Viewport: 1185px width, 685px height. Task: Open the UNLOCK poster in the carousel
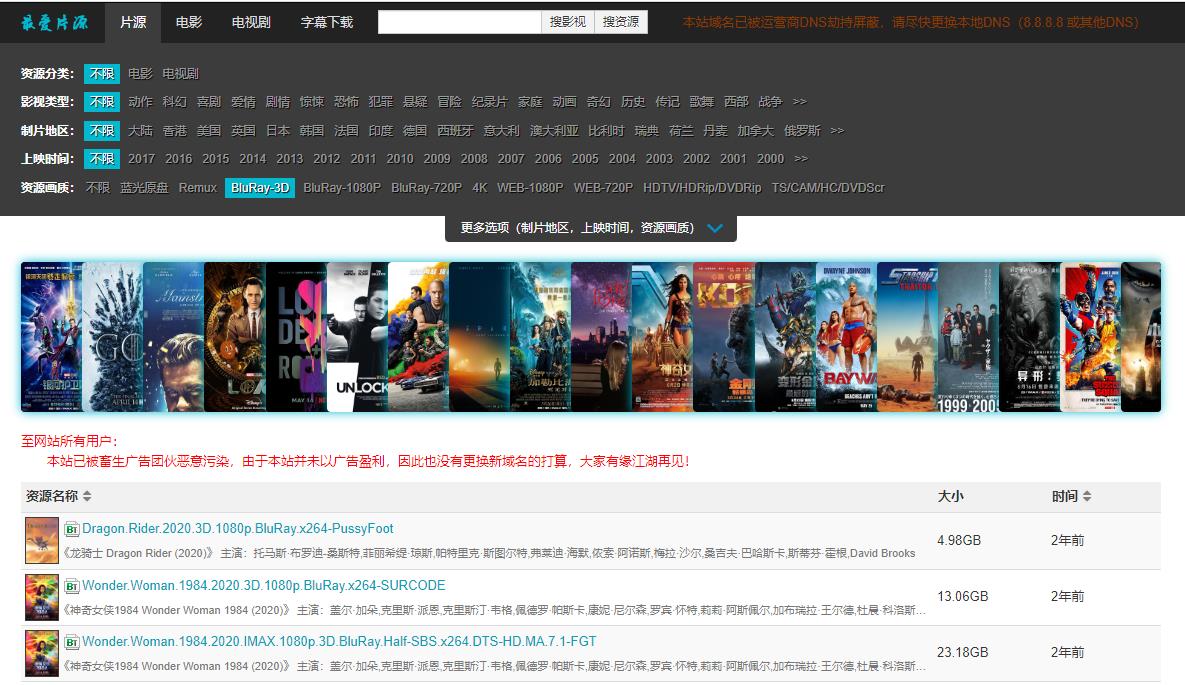[357, 337]
